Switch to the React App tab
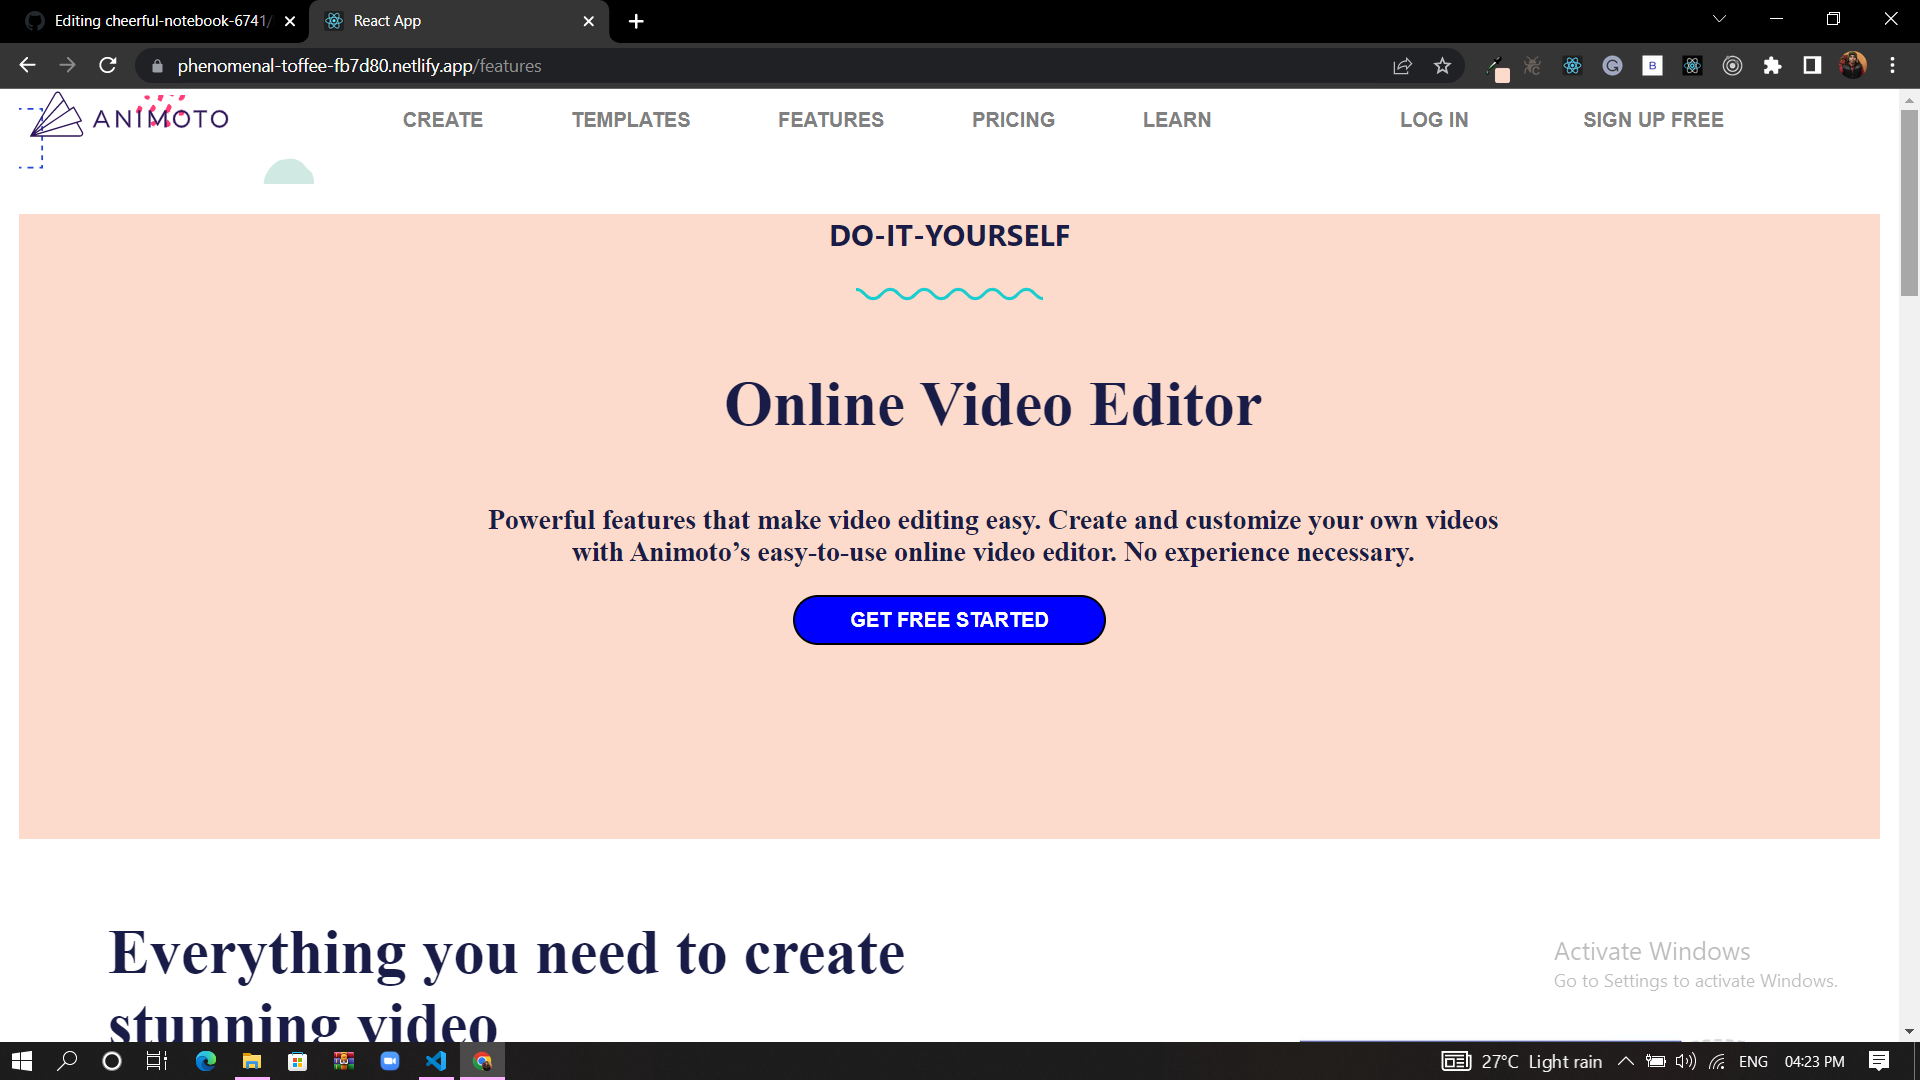This screenshot has height=1080, width=1920. point(440,20)
